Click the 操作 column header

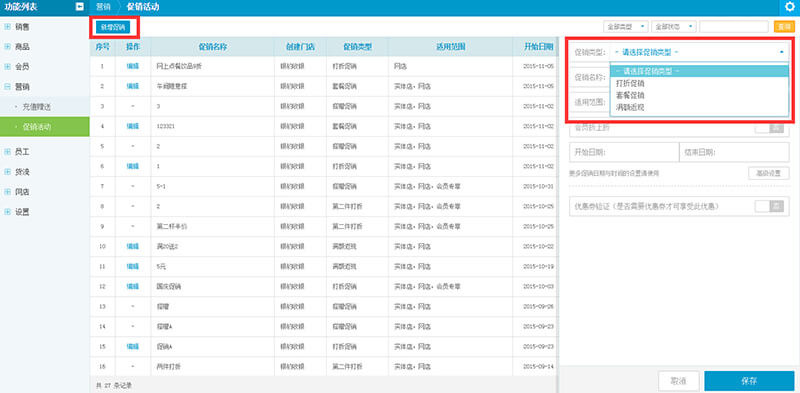coord(133,46)
